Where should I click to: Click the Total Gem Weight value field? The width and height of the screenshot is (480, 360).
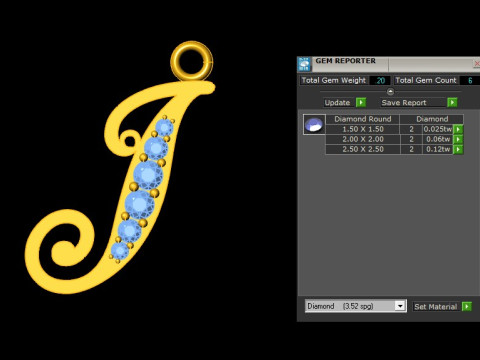click(x=380, y=80)
